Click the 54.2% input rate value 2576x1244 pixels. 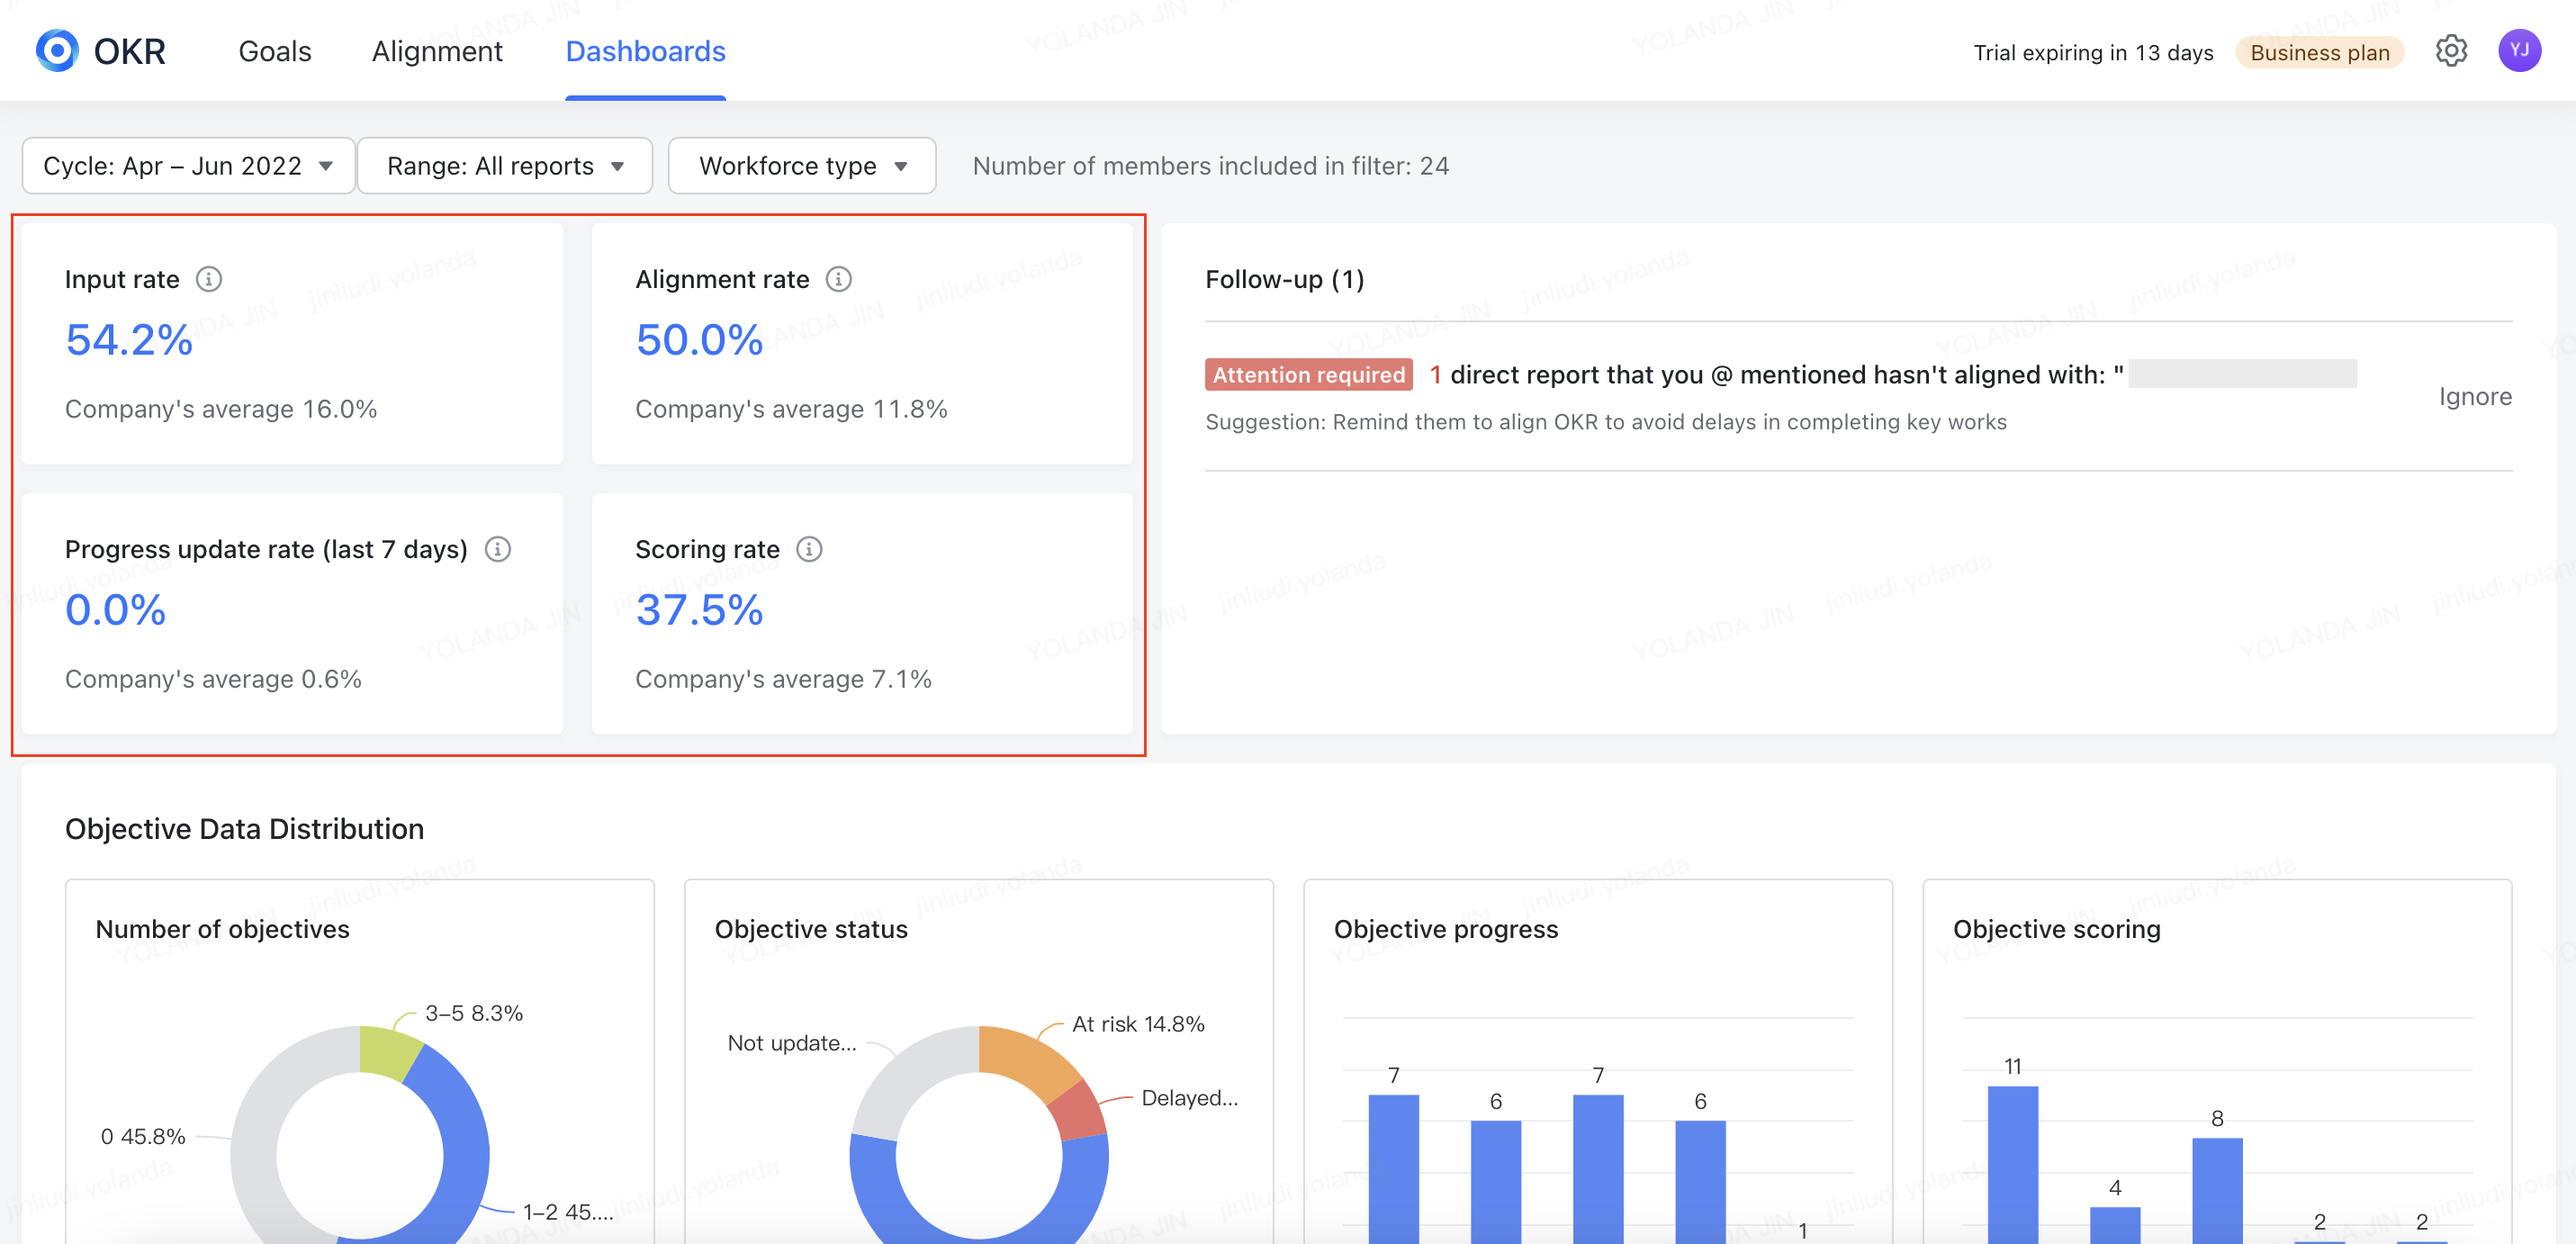129,340
